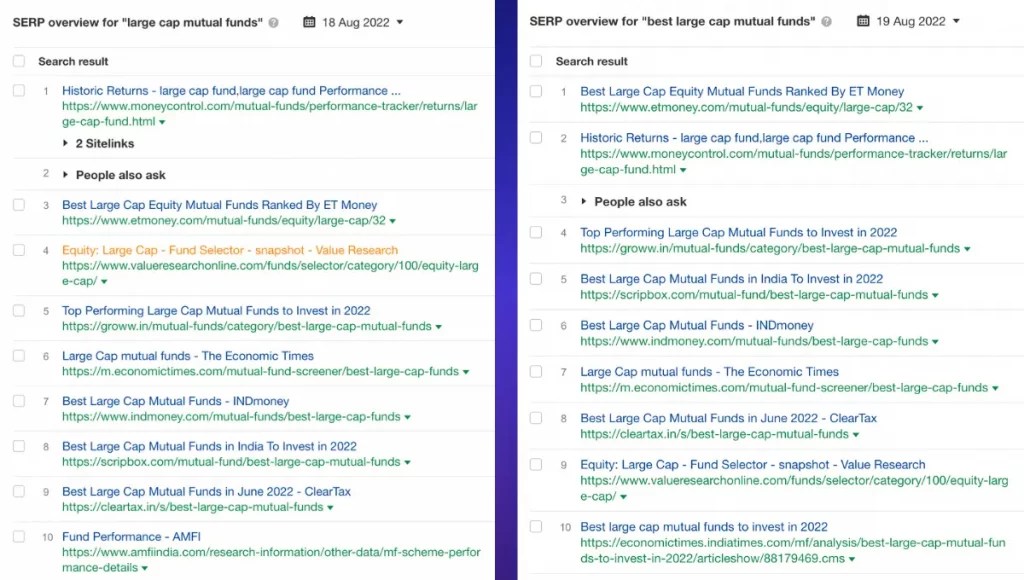This screenshot has width=1024, height=580.
Task: Open URL dropdown for right cleartax result
Action: click(x=856, y=435)
